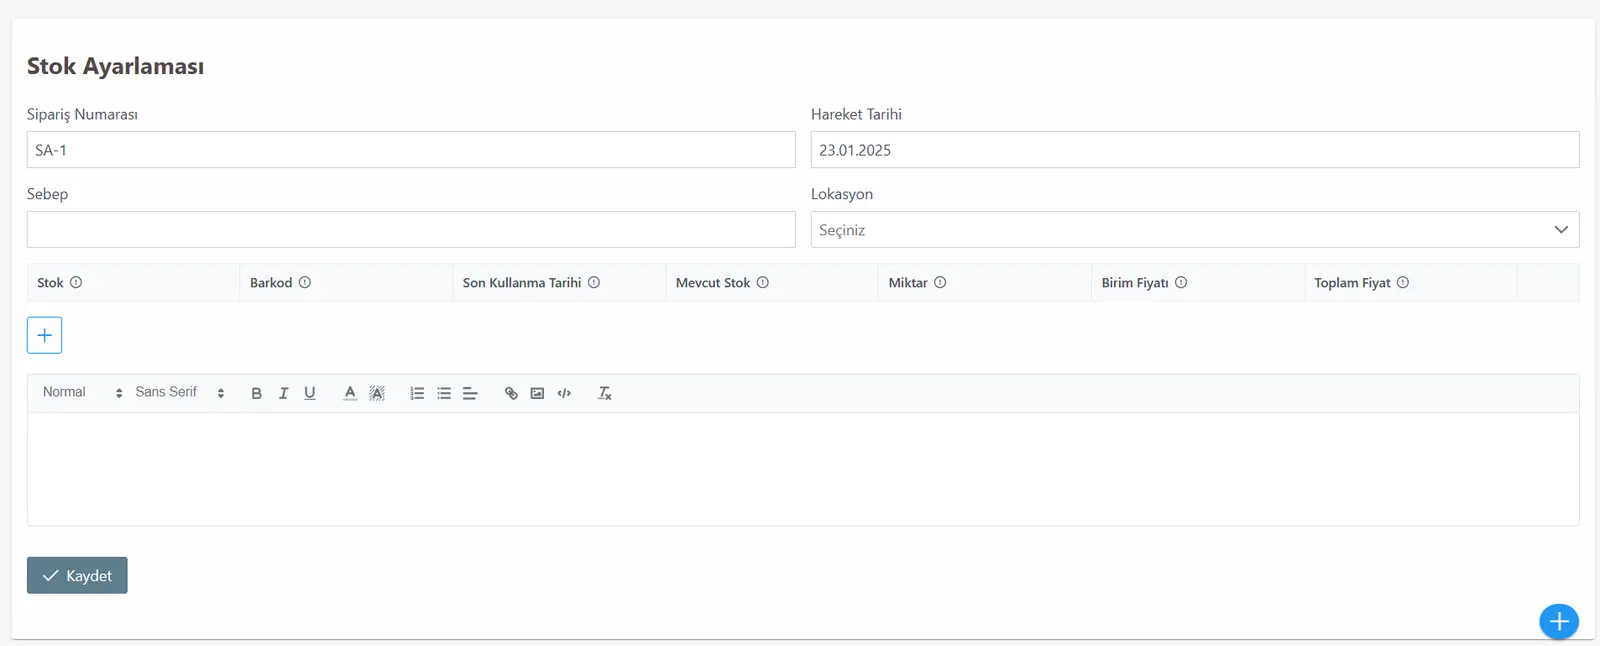Click the info icon next to Barkod
The image size is (1600, 646).
pos(305,283)
